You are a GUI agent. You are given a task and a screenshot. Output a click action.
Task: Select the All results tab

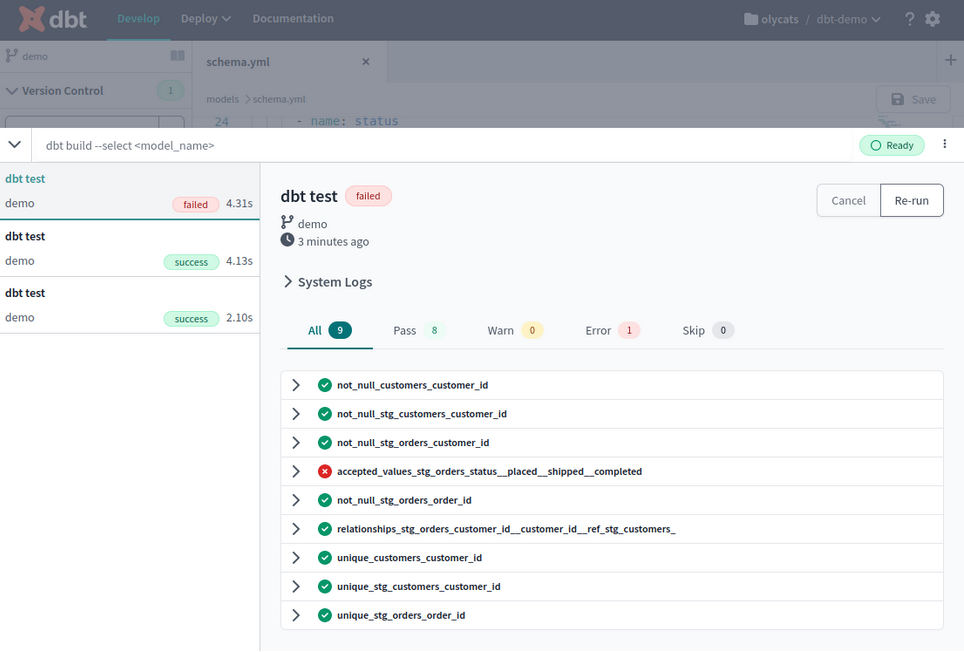pyautogui.click(x=330, y=331)
